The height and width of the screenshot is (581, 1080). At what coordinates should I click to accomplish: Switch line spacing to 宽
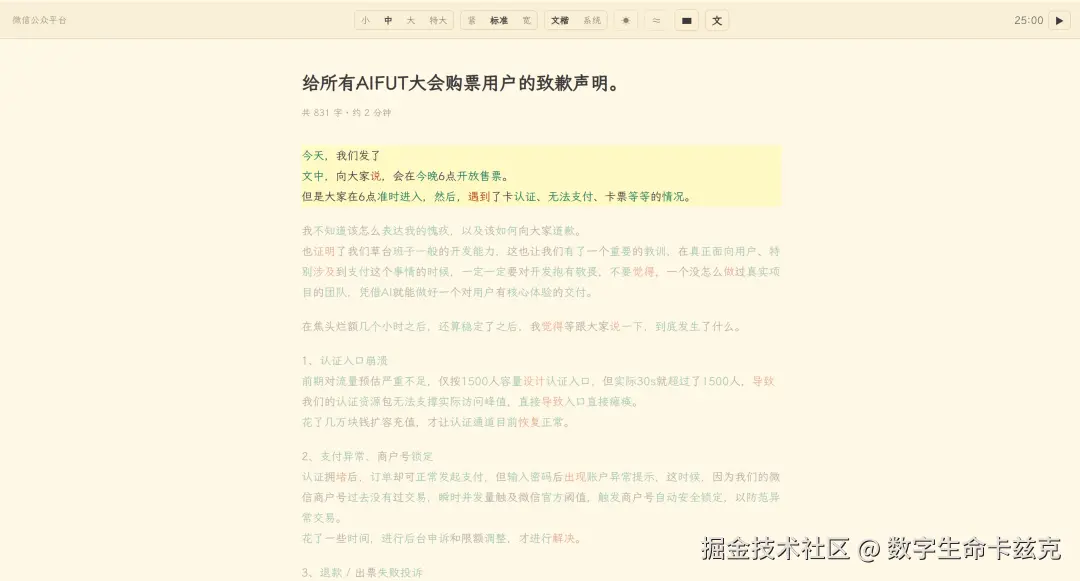point(525,20)
